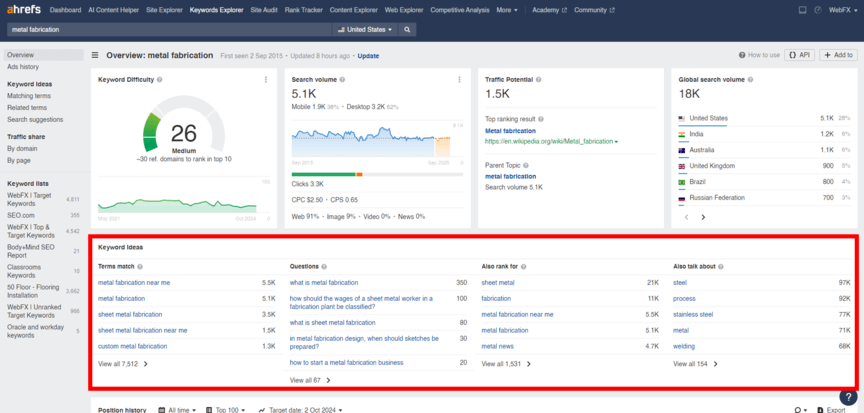This screenshot has height=413, width=864.
Task: Open the Community external link
Action: (x=595, y=10)
